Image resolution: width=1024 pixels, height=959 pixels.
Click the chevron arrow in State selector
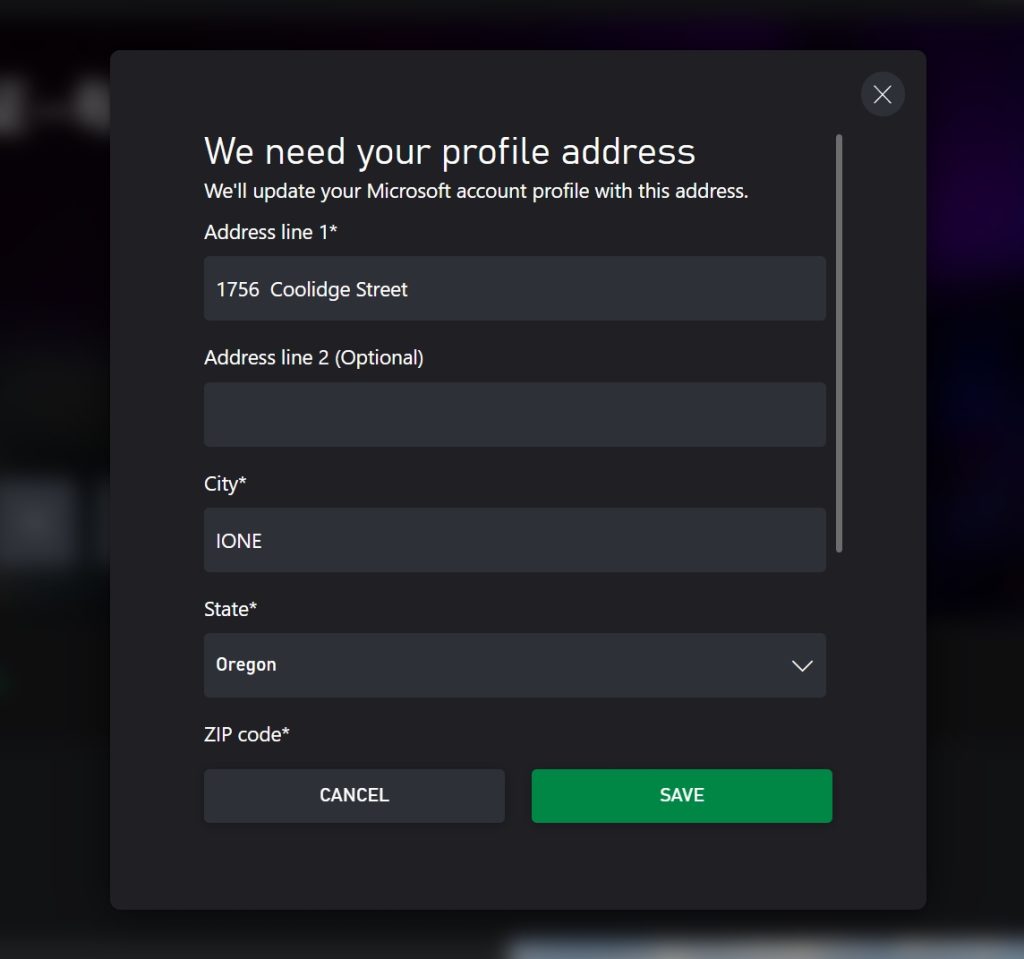(802, 666)
